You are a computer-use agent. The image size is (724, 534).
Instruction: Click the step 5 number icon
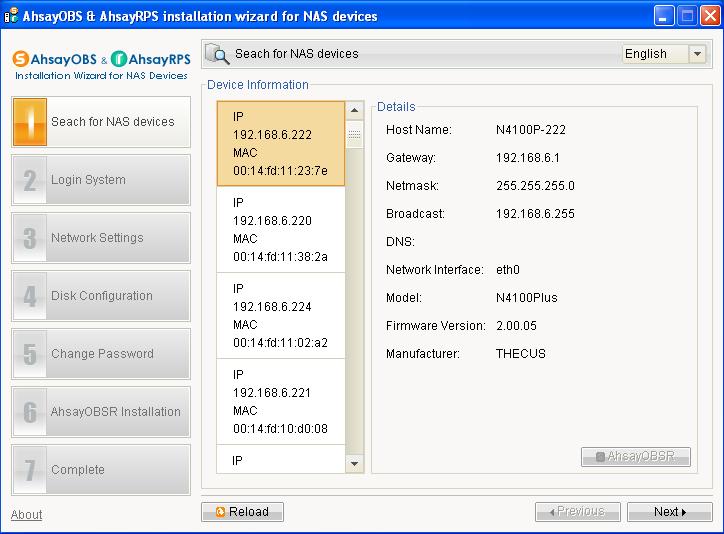click(30, 354)
